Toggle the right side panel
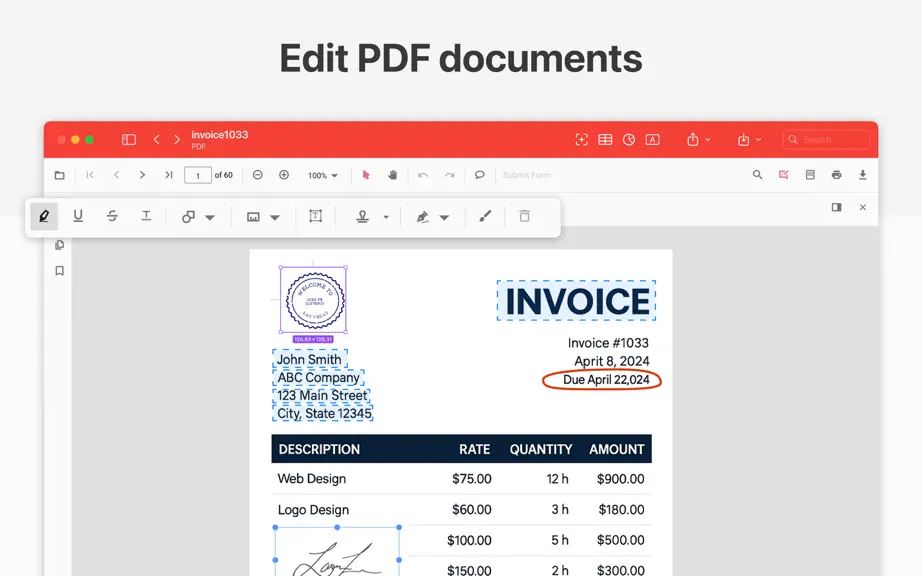 click(x=836, y=207)
